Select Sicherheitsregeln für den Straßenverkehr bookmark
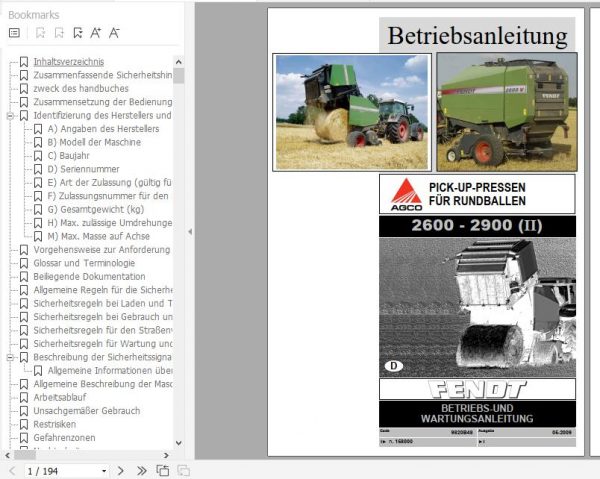Screen dimensions: 600x479 [x=103, y=330]
